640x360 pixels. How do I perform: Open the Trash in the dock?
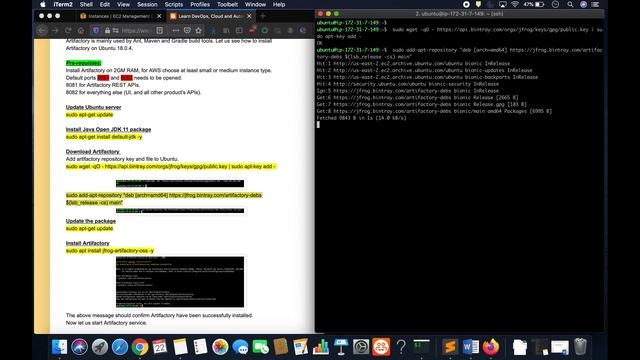click(580, 347)
